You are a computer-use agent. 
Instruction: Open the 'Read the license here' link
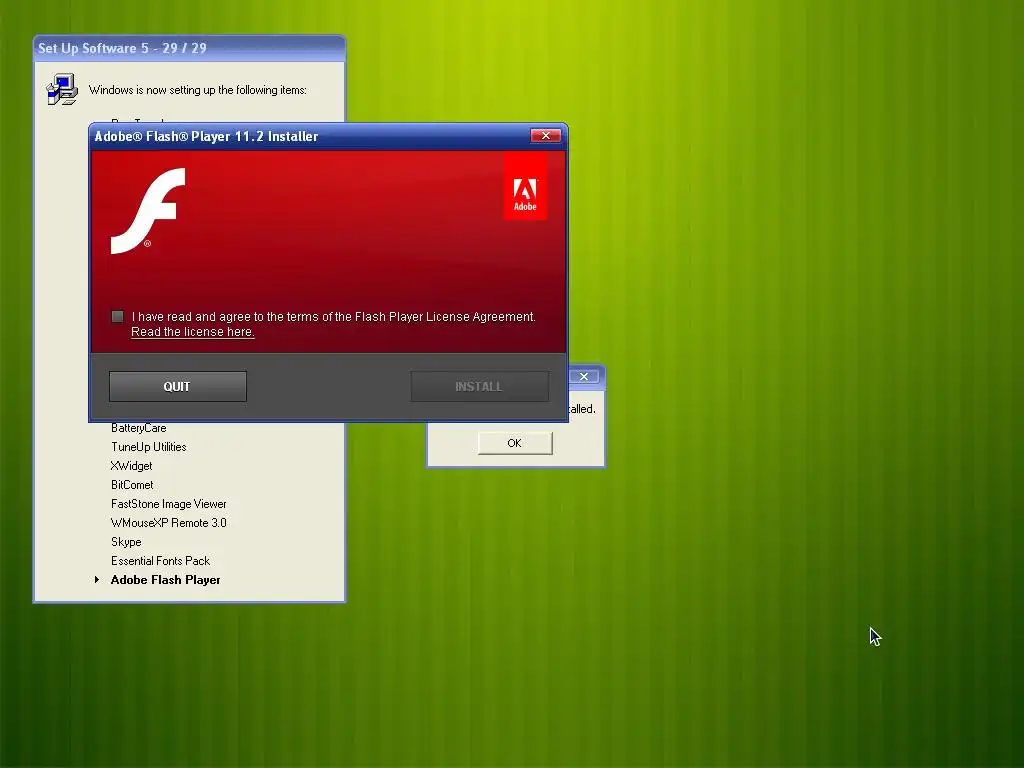(193, 332)
